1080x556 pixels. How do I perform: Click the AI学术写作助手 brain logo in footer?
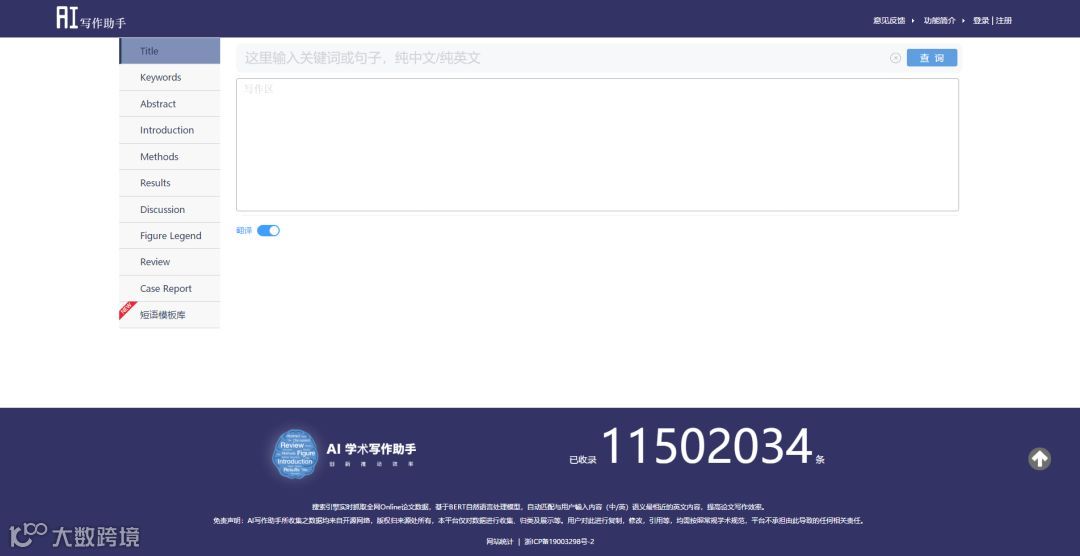click(x=295, y=454)
